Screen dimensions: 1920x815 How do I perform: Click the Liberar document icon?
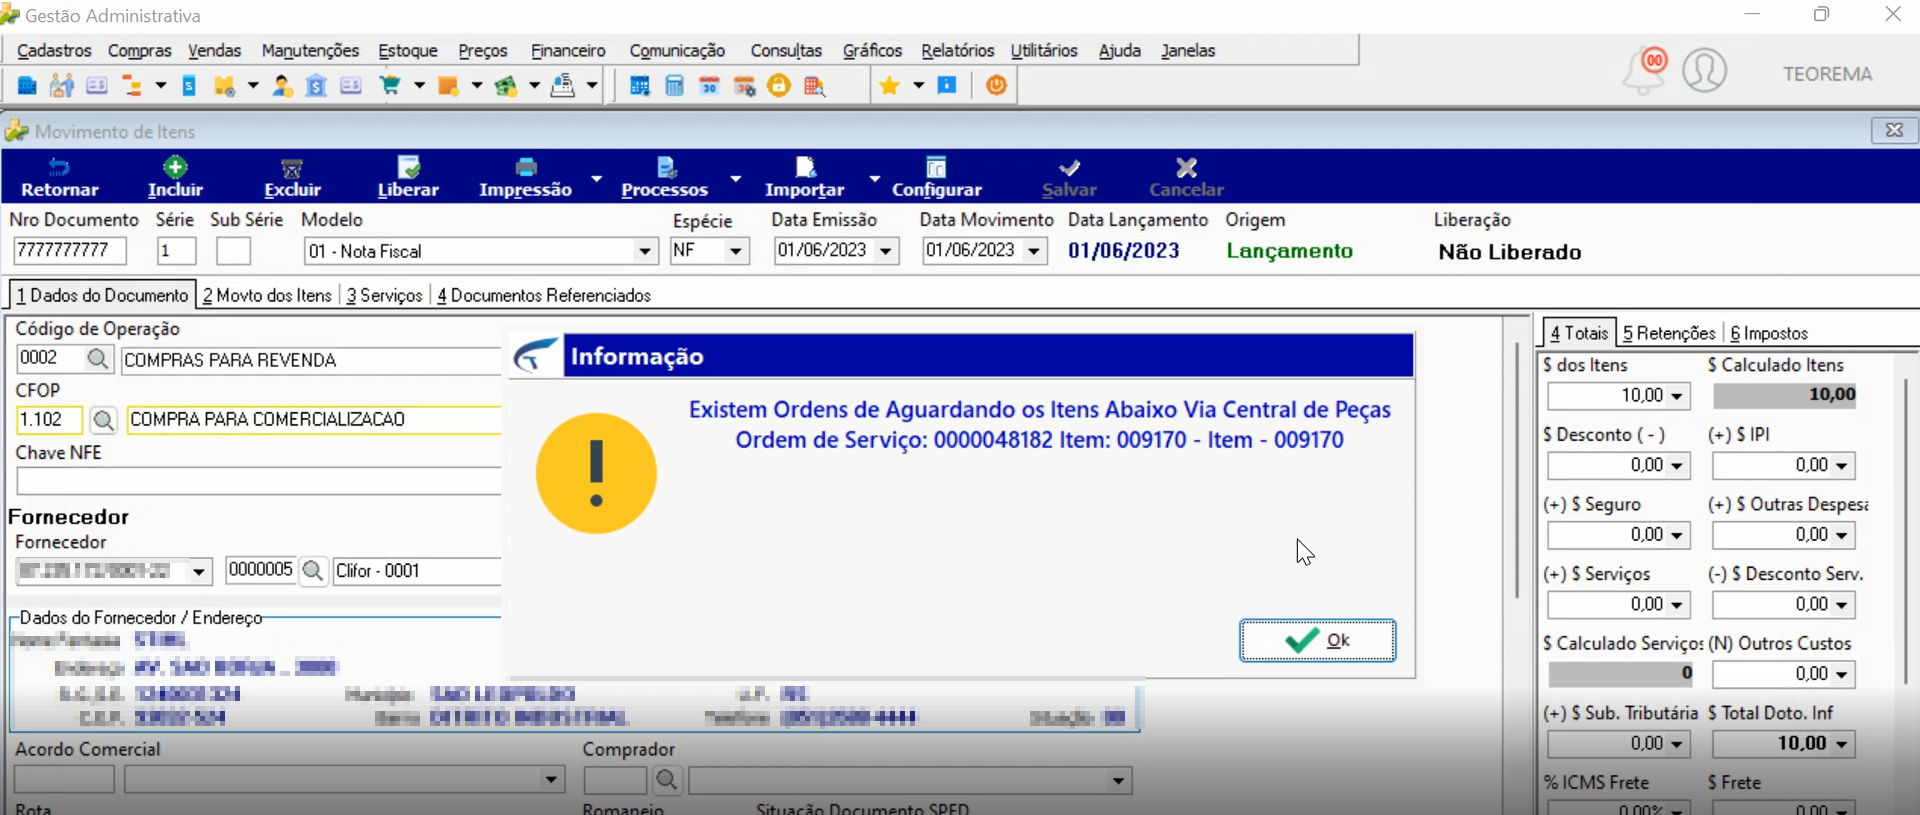pyautogui.click(x=408, y=167)
